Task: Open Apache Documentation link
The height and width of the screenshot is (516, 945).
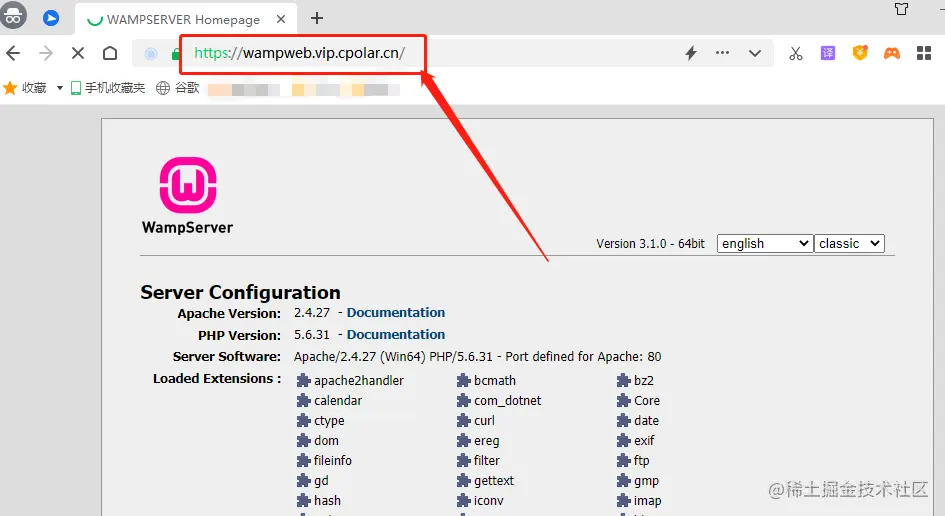Action: pos(395,313)
